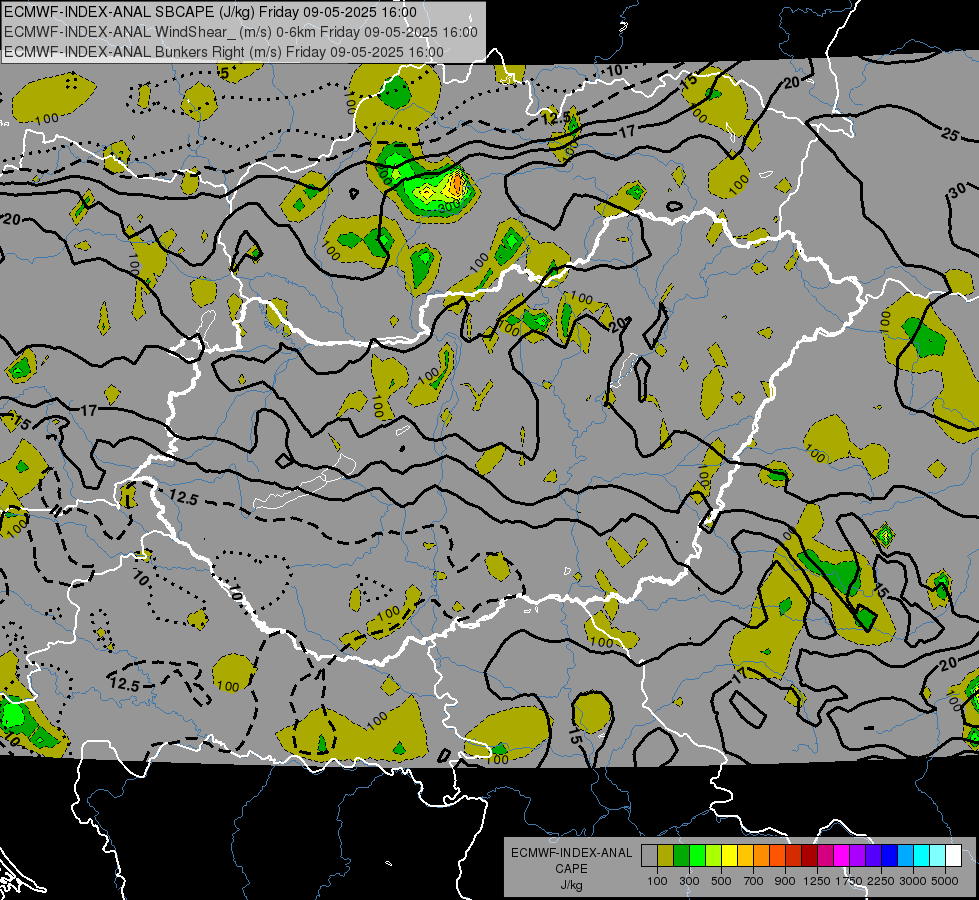Click the J/kg unit in the legend

coord(571,885)
